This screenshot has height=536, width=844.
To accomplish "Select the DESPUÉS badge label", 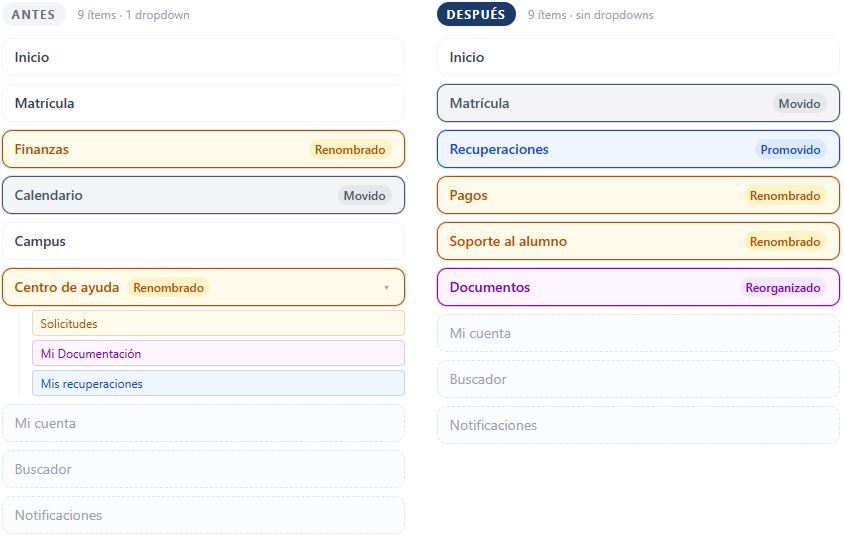I will (476, 15).
